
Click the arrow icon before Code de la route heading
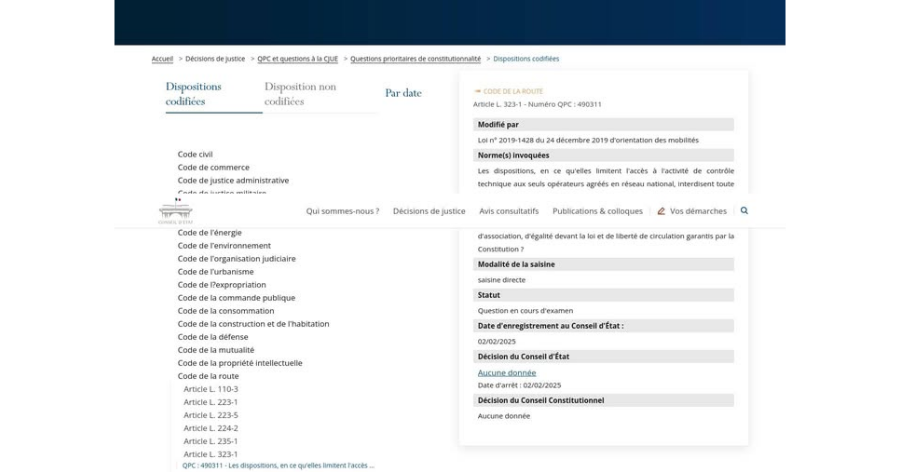(477, 92)
